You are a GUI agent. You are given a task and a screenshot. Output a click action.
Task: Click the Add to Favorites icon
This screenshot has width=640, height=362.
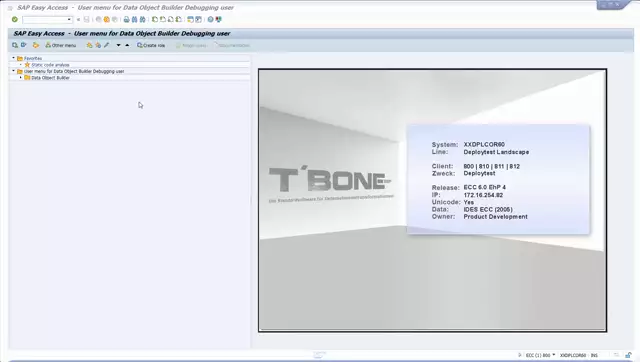89,45
